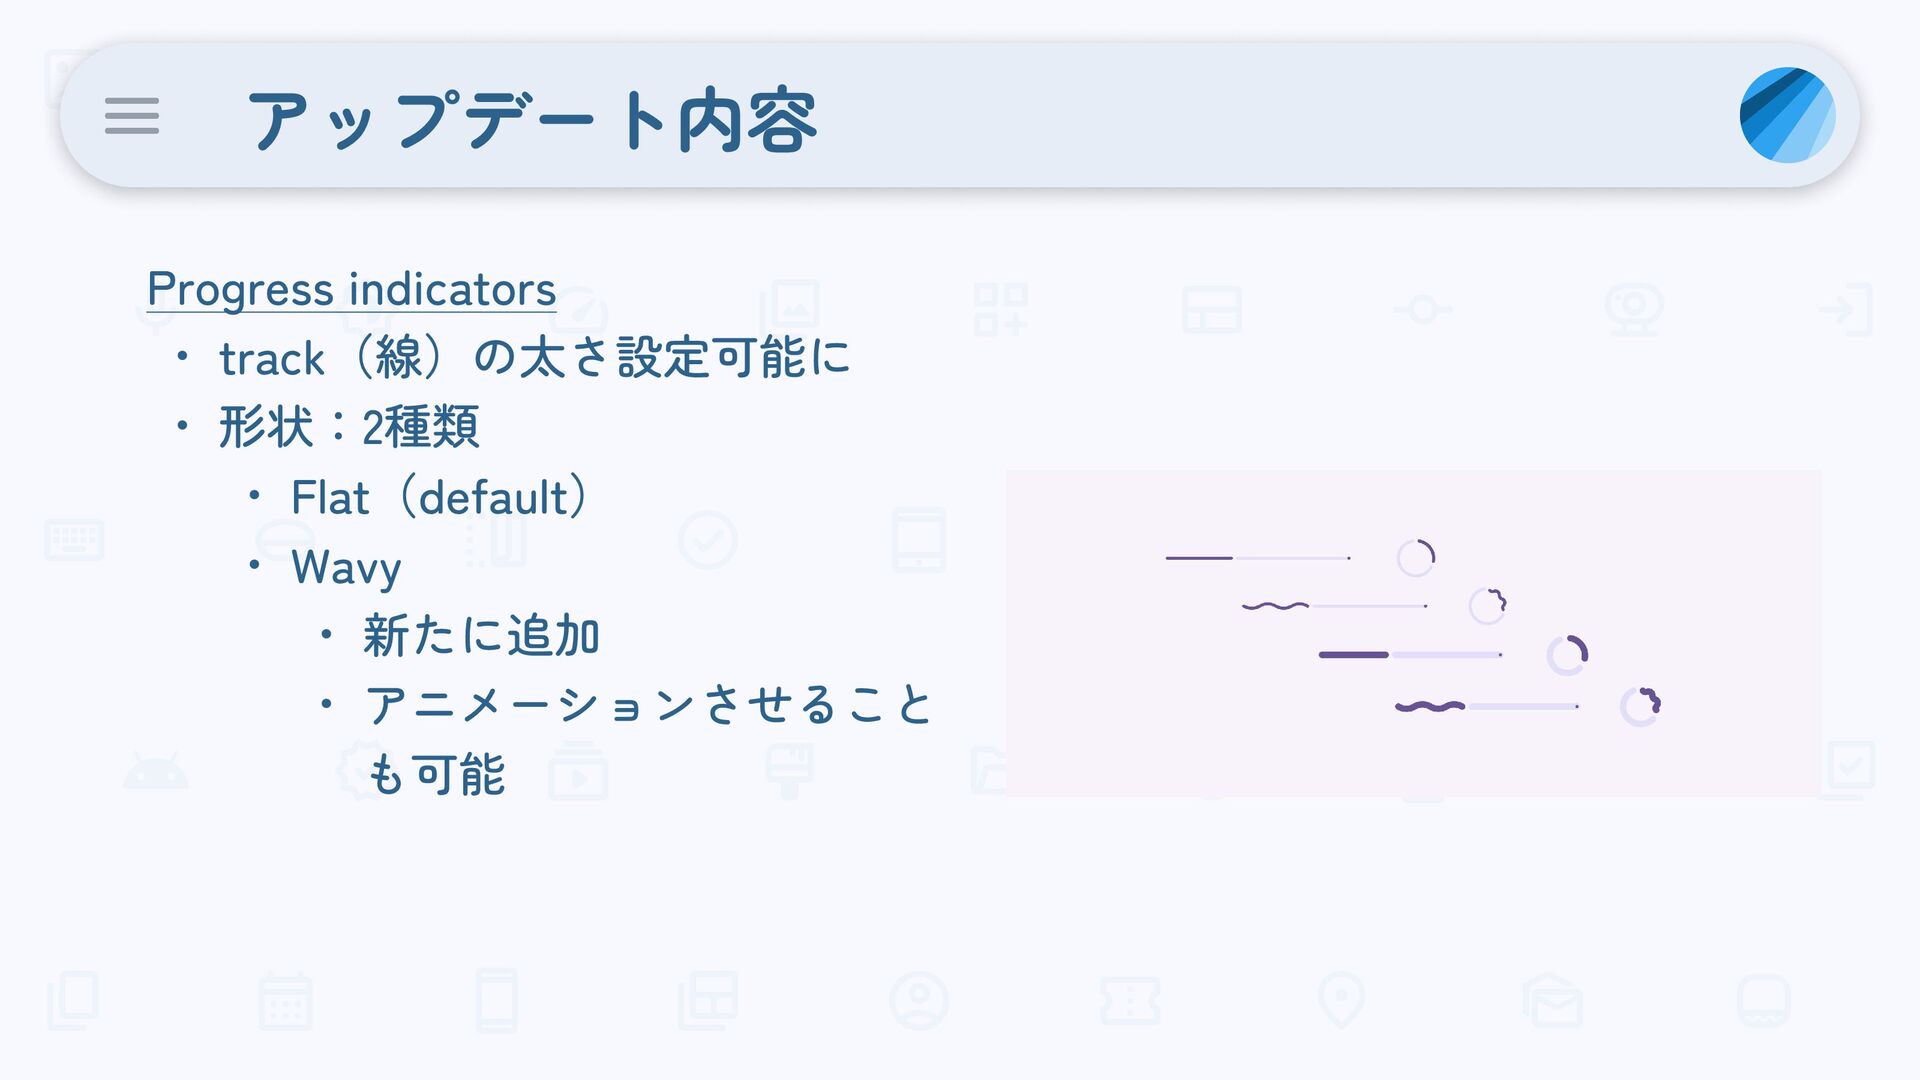Click the thin flat circular progress indicator
This screenshot has height=1080, width=1920.
(1416, 558)
